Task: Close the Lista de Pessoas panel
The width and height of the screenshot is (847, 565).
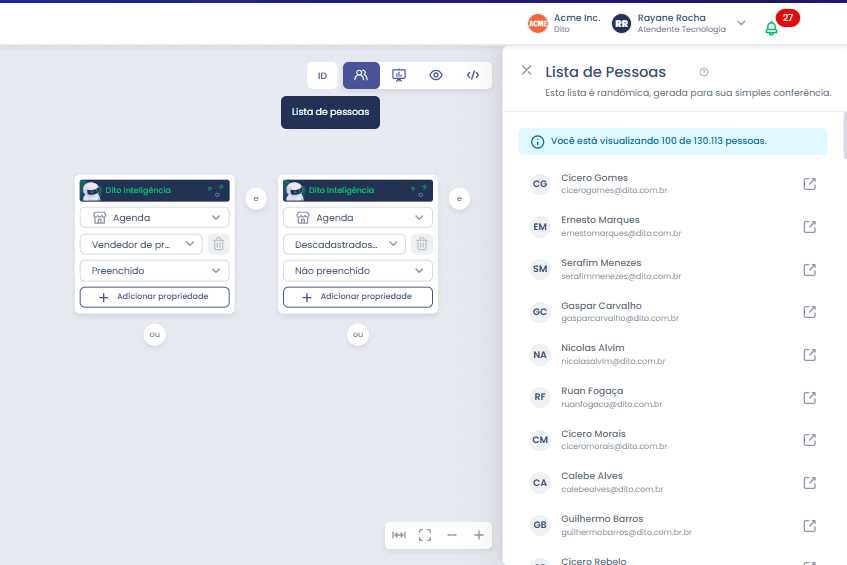Action: (x=527, y=70)
